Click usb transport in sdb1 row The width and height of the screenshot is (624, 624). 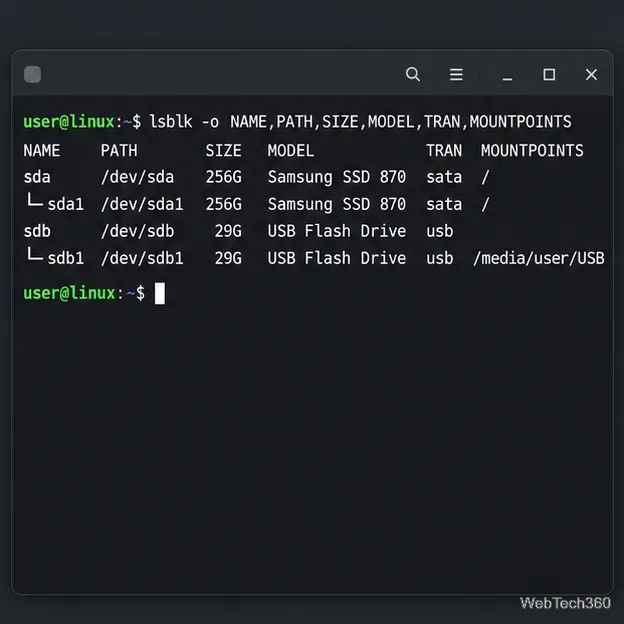click(x=440, y=258)
